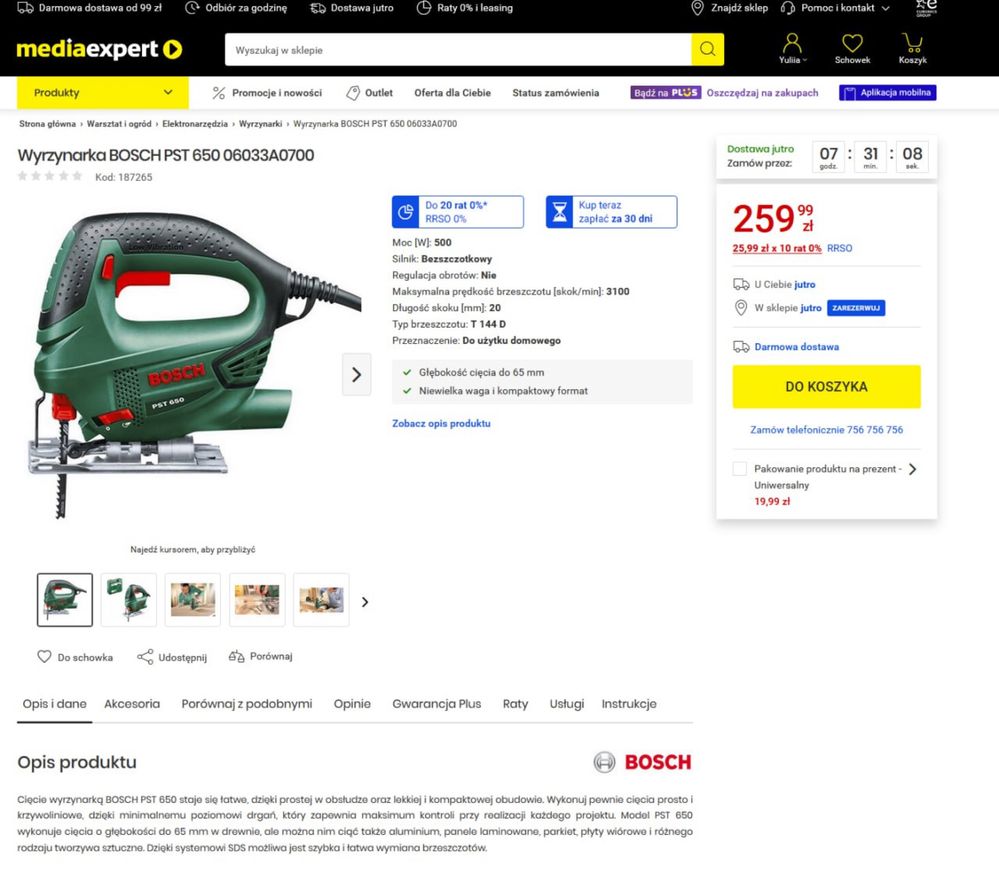This screenshot has height=881, width=999.
Task: Open the Koszyk cart icon
Action: (912, 43)
